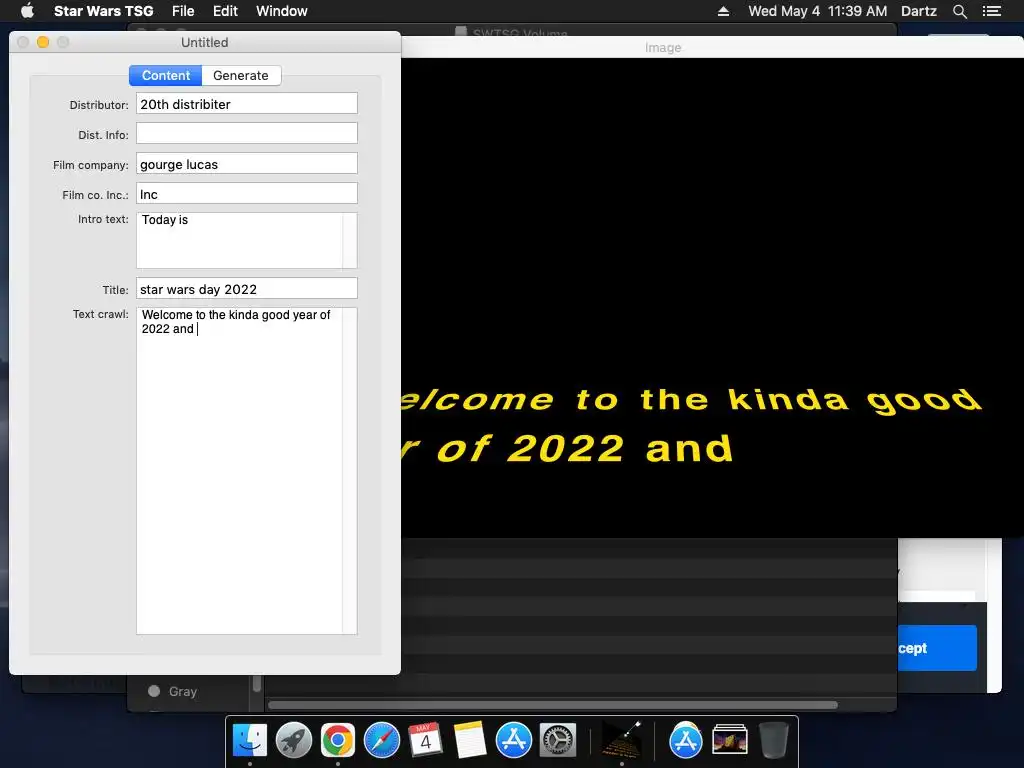Click the date and time in menu bar

click(818, 11)
